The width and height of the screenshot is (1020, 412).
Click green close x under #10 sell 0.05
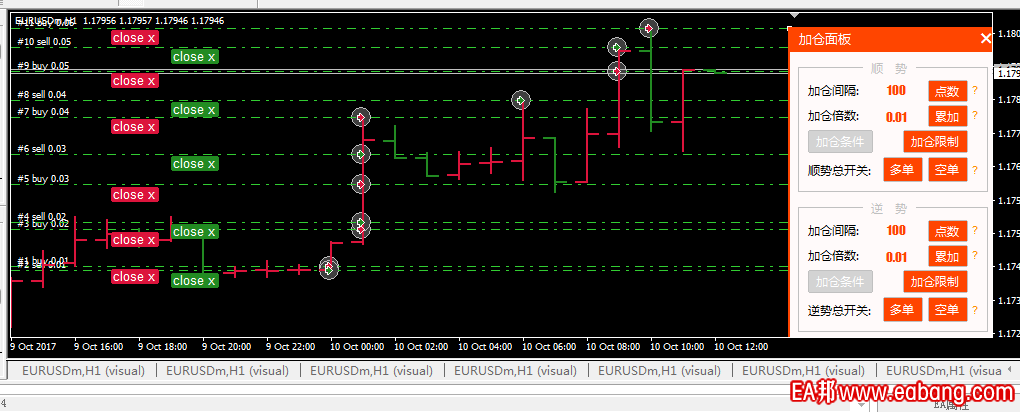[x=195, y=57]
